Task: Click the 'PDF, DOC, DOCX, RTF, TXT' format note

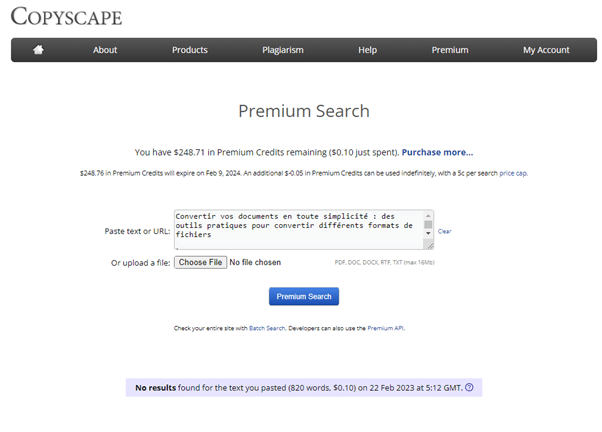Action: tap(384, 263)
